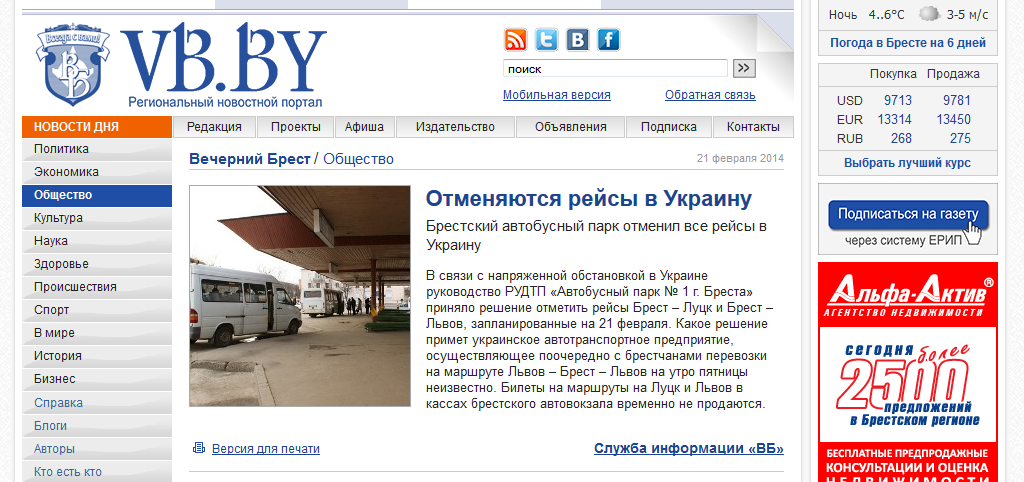Open the Facebook icon link
Viewport: 1024px width, 482px height.
click(x=609, y=40)
